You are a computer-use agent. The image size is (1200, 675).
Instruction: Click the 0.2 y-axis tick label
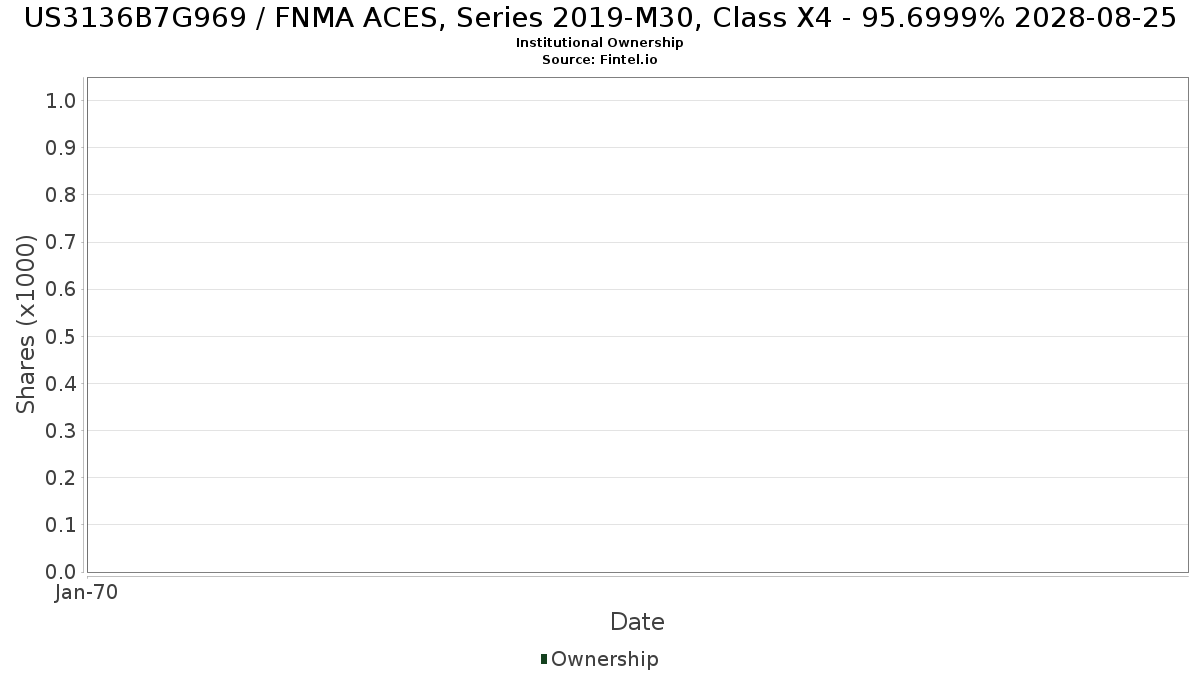tap(61, 477)
